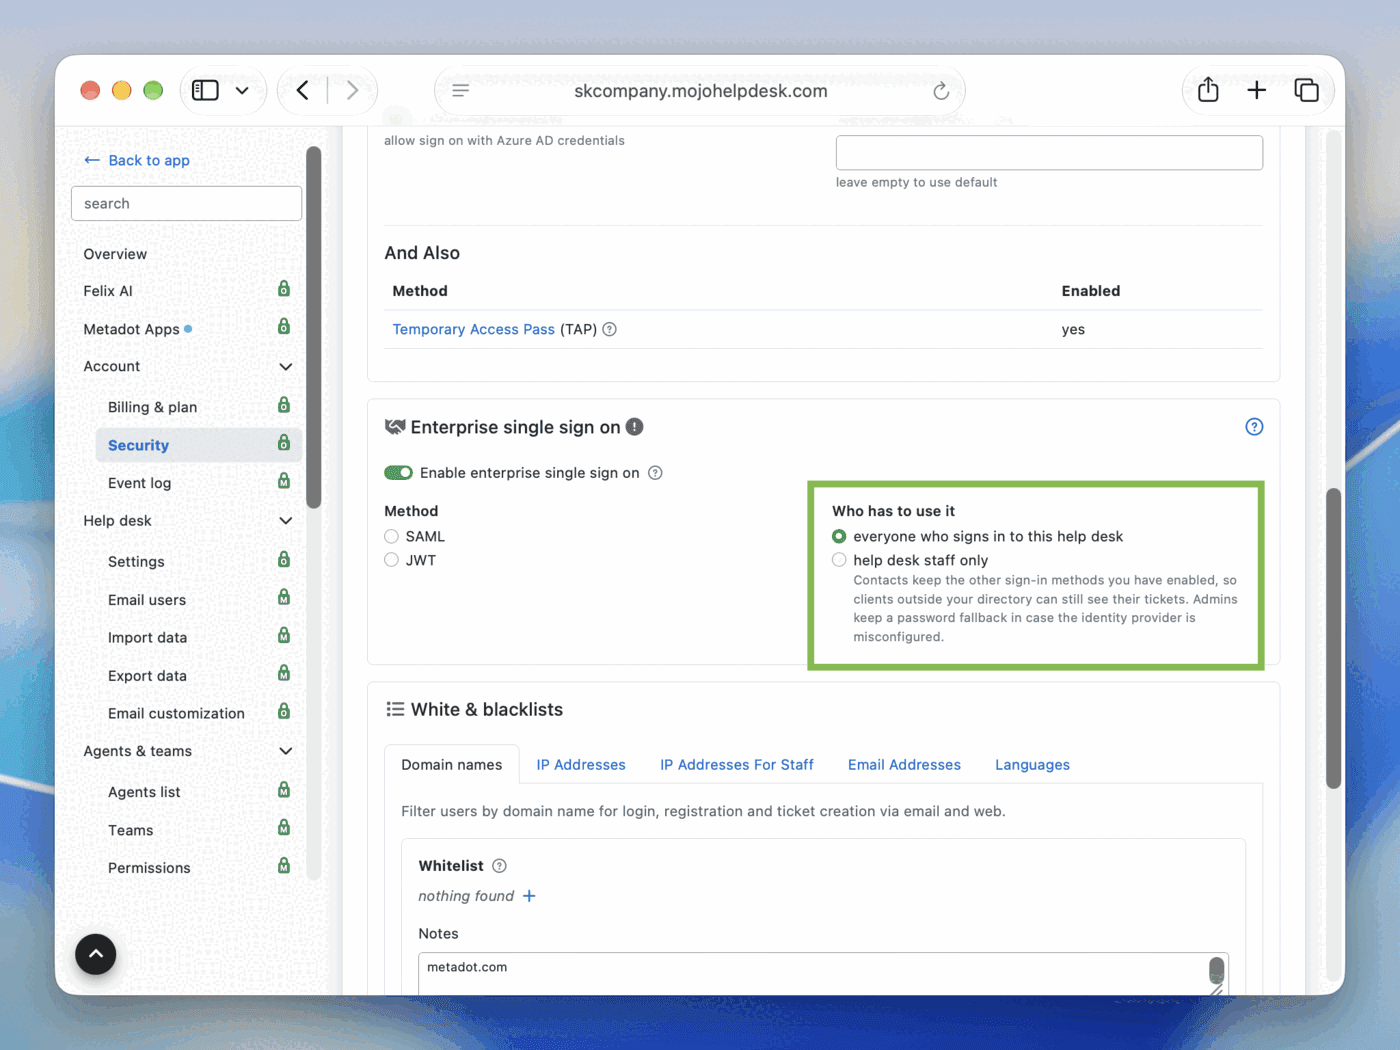Choose the help desk staff only option
The width and height of the screenshot is (1400, 1050).
click(x=839, y=560)
